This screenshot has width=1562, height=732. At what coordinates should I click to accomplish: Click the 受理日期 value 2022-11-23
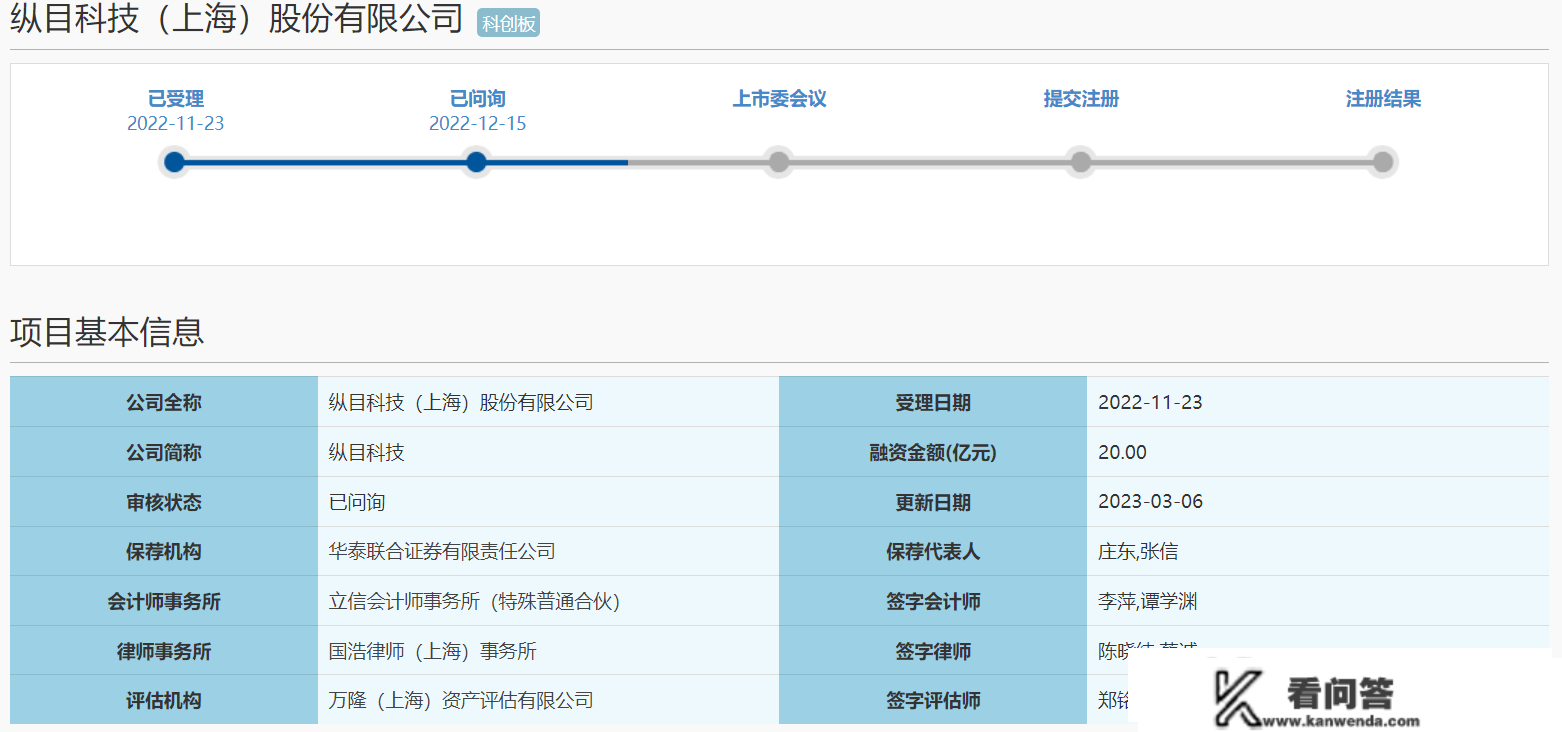pyautogui.click(x=1150, y=402)
